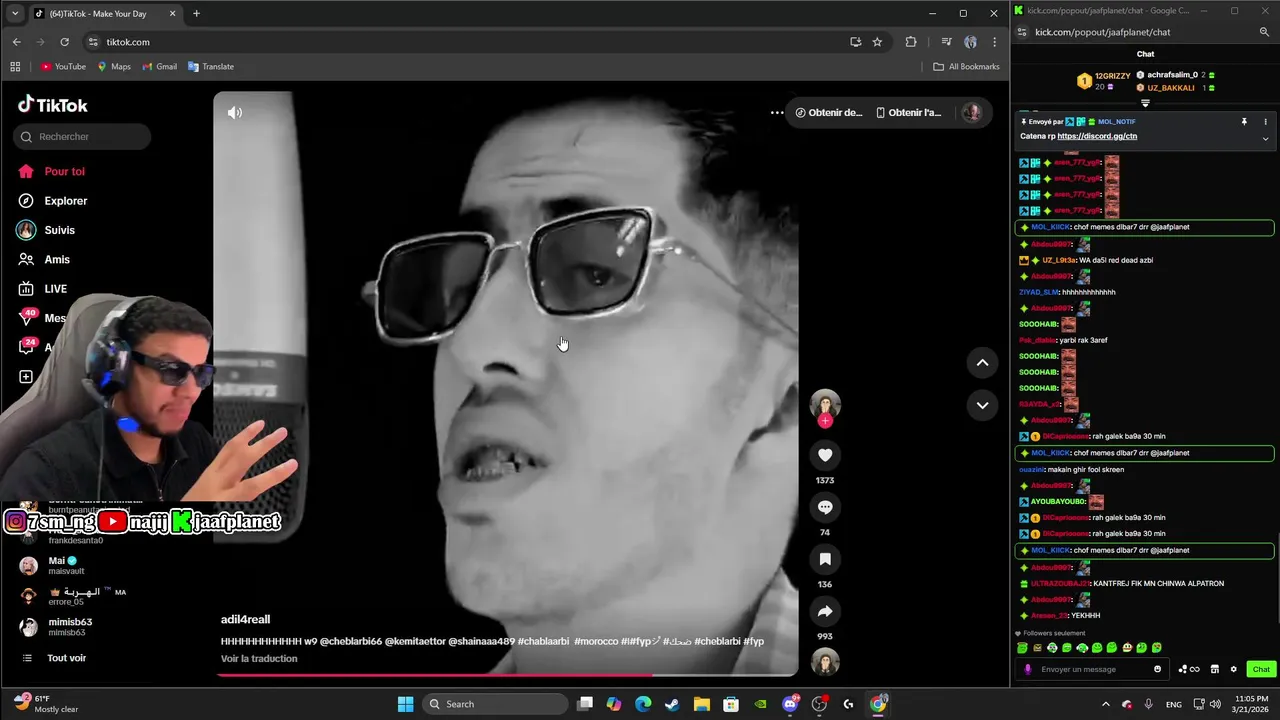Click the purple microphone icon in chat input

tap(1028, 669)
